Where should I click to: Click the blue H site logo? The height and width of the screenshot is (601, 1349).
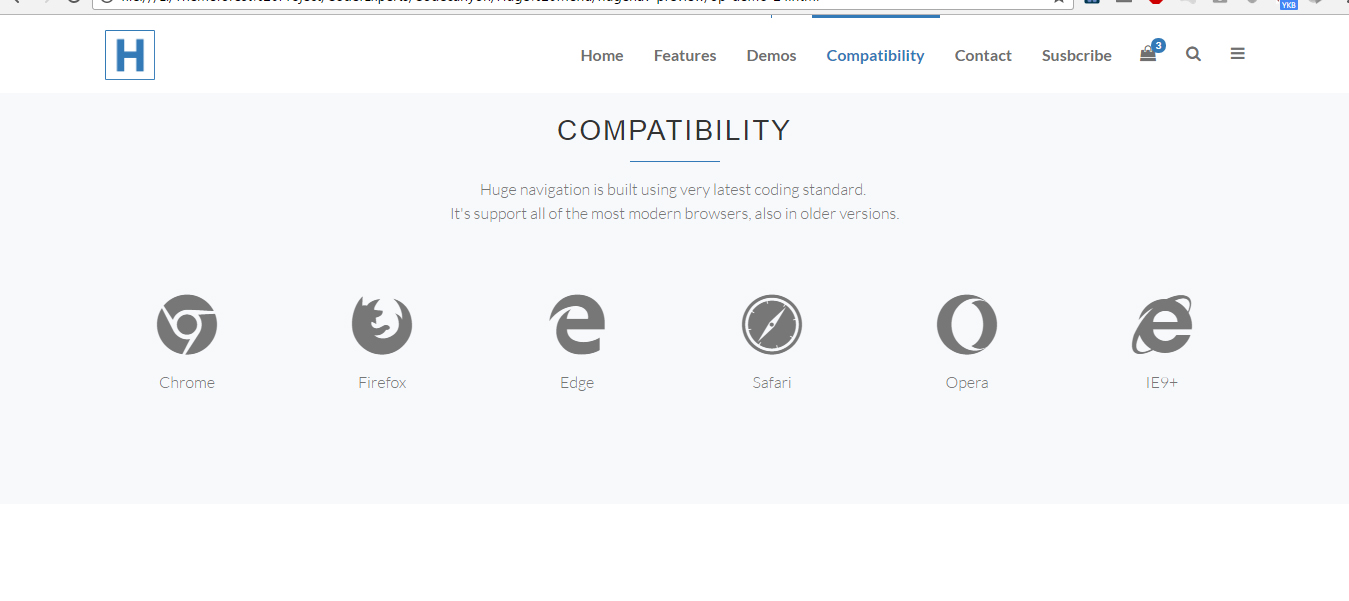(x=130, y=55)
